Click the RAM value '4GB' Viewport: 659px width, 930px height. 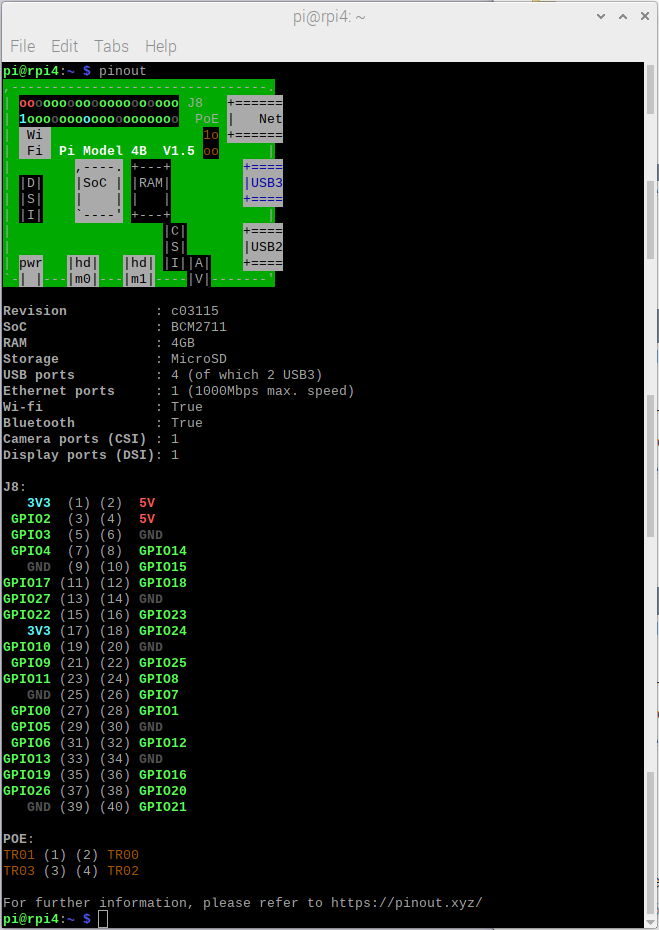tap(183, 343)
